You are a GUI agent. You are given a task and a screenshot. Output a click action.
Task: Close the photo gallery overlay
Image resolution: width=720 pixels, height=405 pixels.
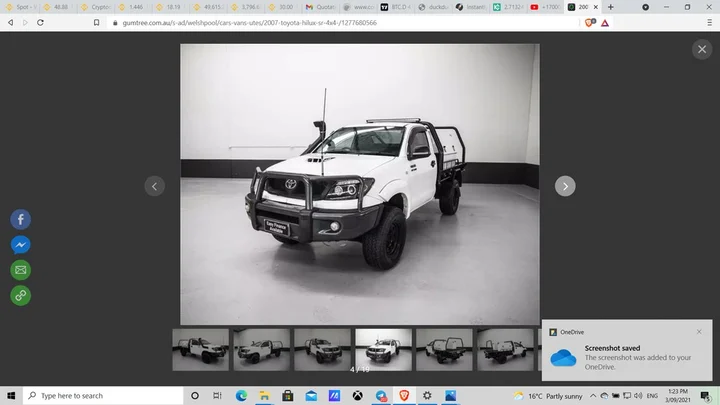pos(702,49)
